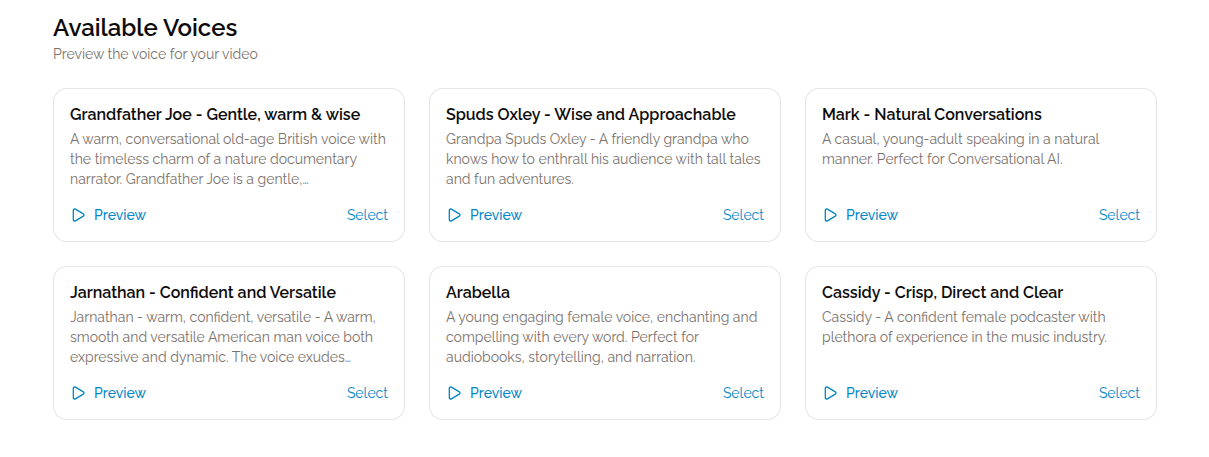This screenshot has width=1209, height=457.
Task: Click the Preview text link for Arabella
Action: tap(496, 393)
